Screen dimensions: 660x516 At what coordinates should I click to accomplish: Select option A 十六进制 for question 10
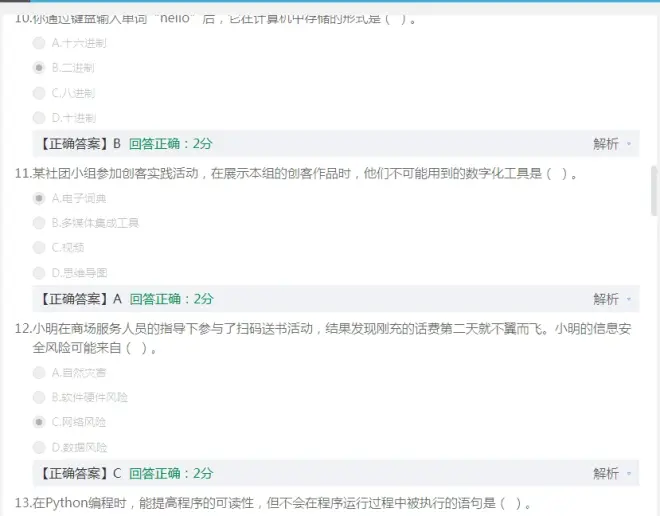[39, 43]
